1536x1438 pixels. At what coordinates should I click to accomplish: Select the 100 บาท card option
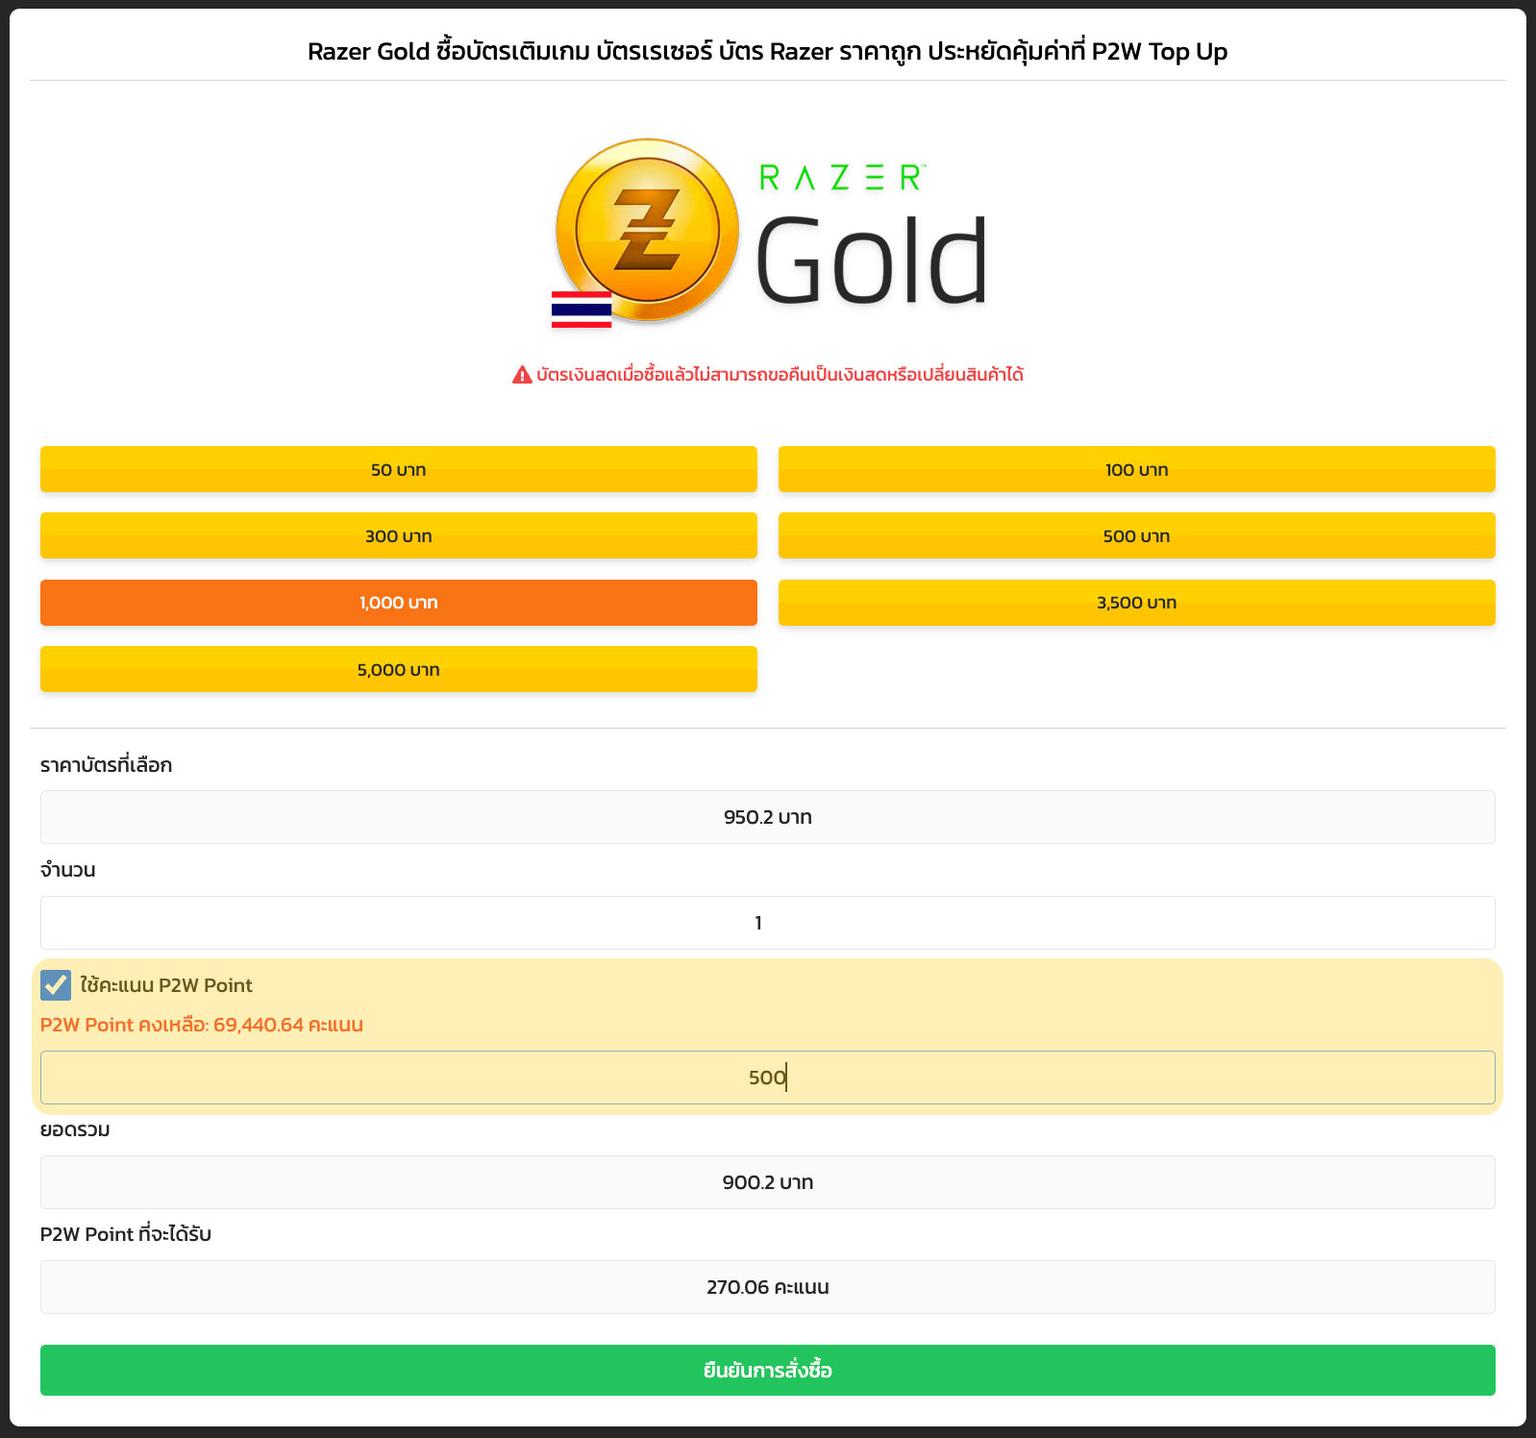(1136, 469)
